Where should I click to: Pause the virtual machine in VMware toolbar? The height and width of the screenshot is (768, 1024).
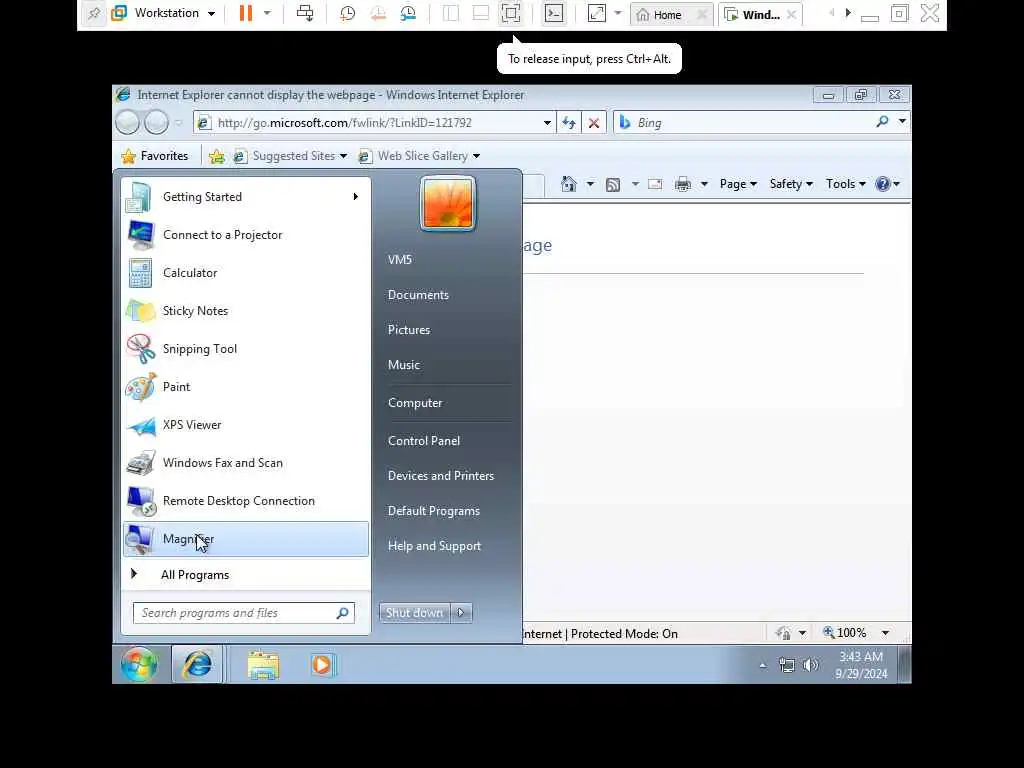click(x=246, y=13)
